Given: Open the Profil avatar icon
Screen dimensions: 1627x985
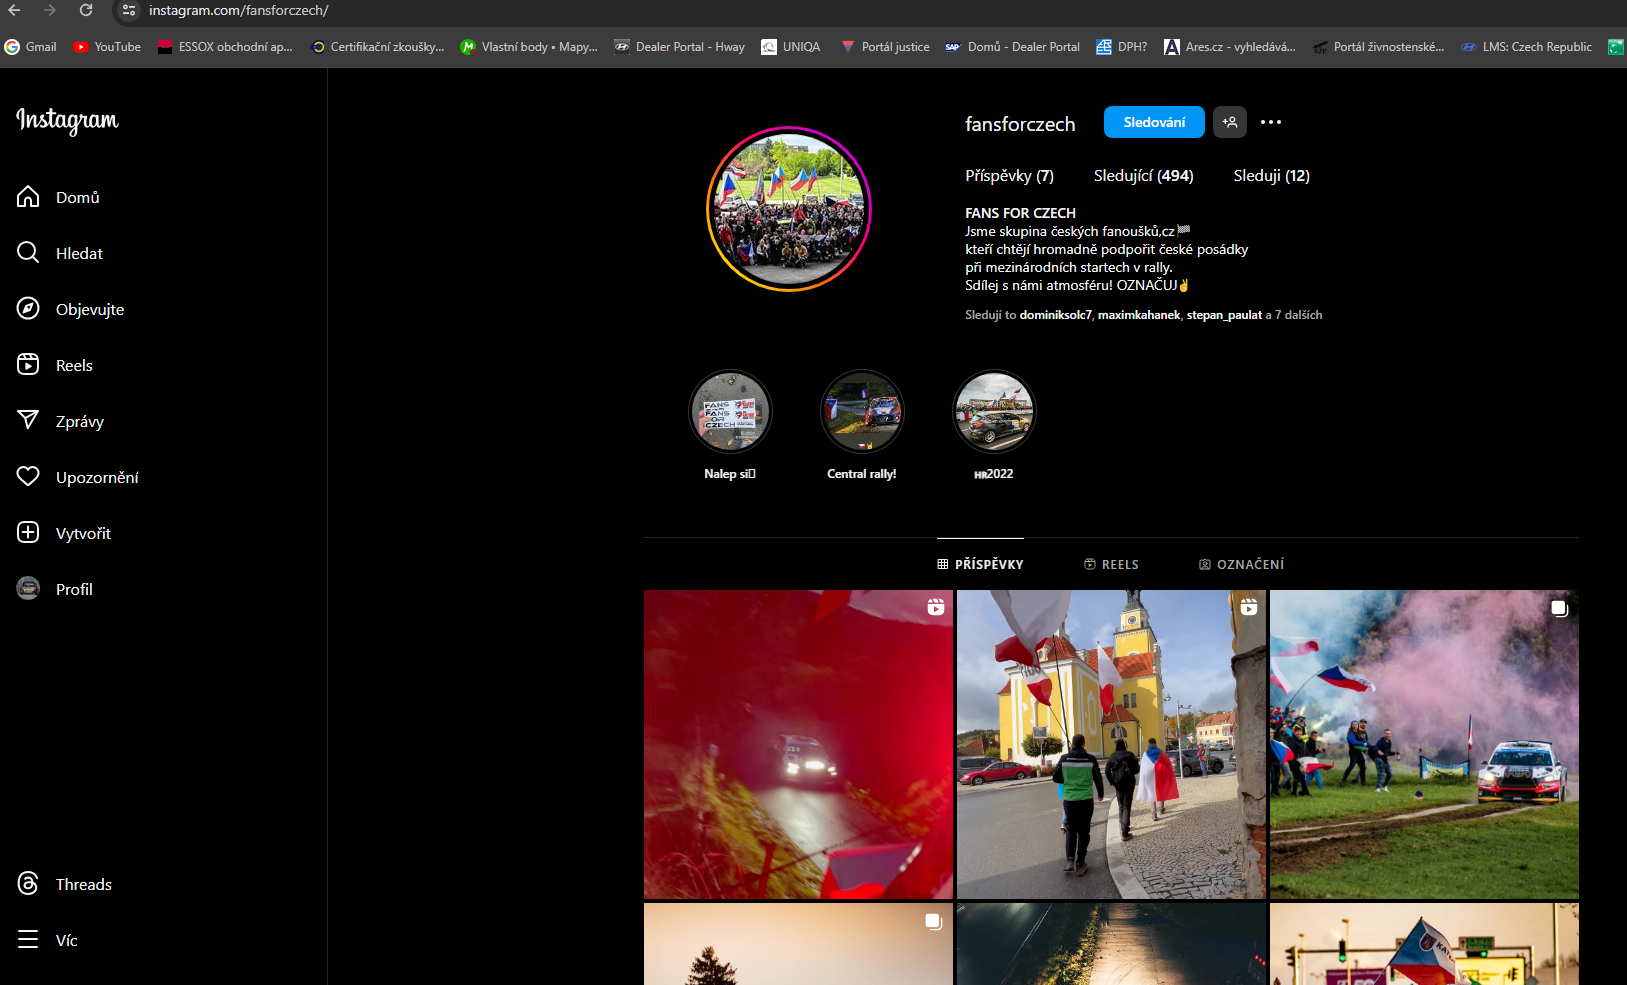Looking at the screenshot, I should point(28,589).
